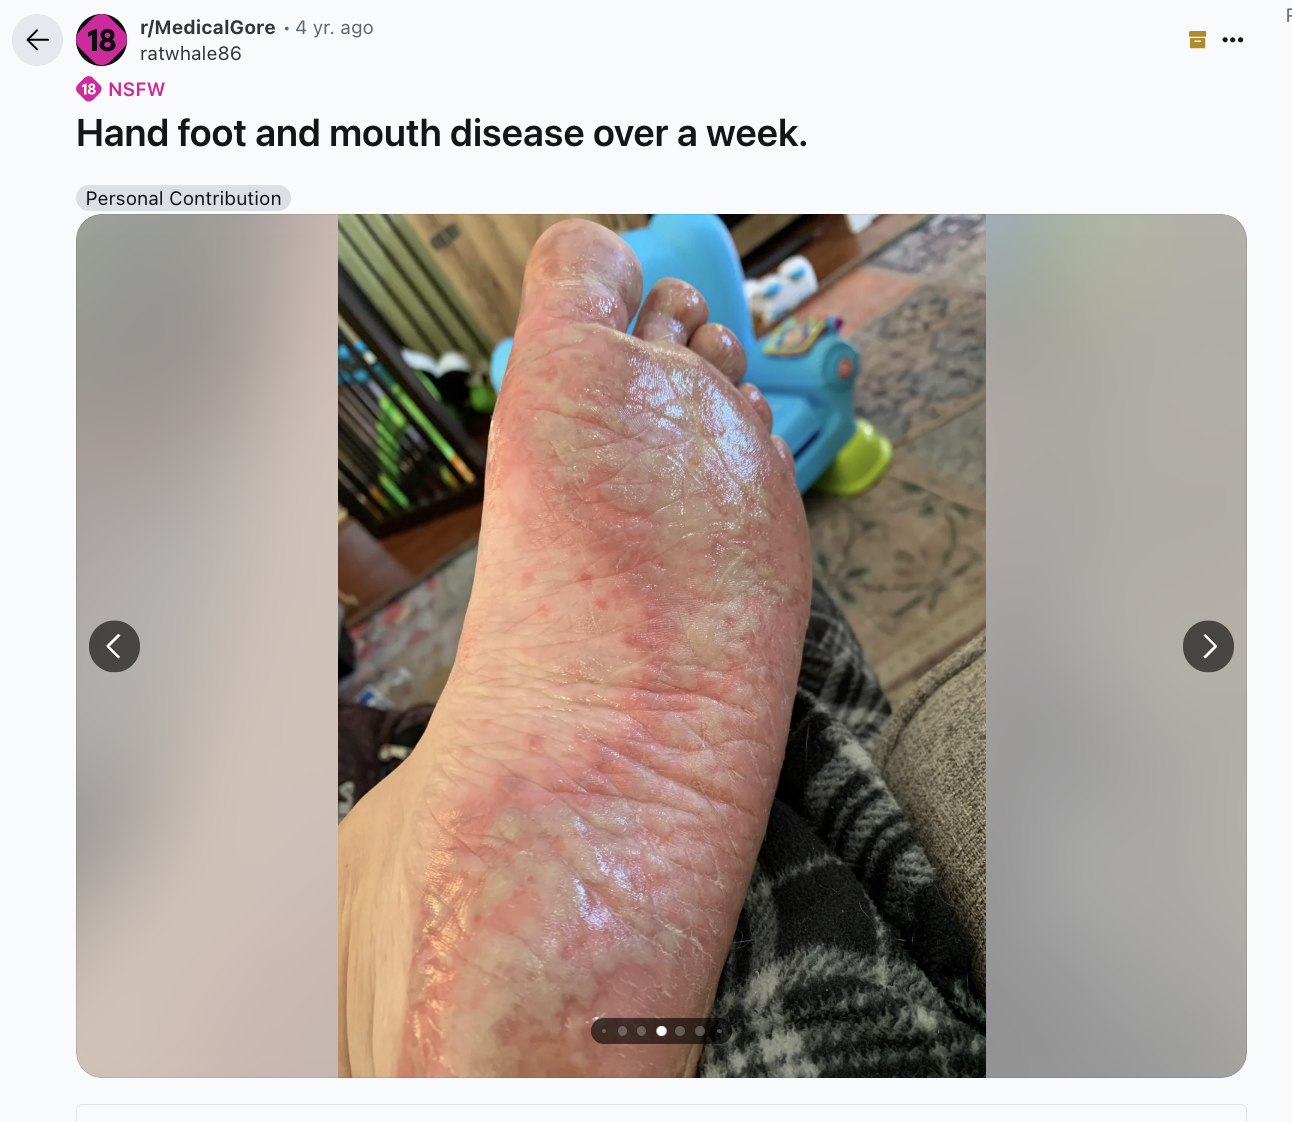Open the three-dot post overflow menu
The image size is (1292, 1122).
[x=1233, y=40]
